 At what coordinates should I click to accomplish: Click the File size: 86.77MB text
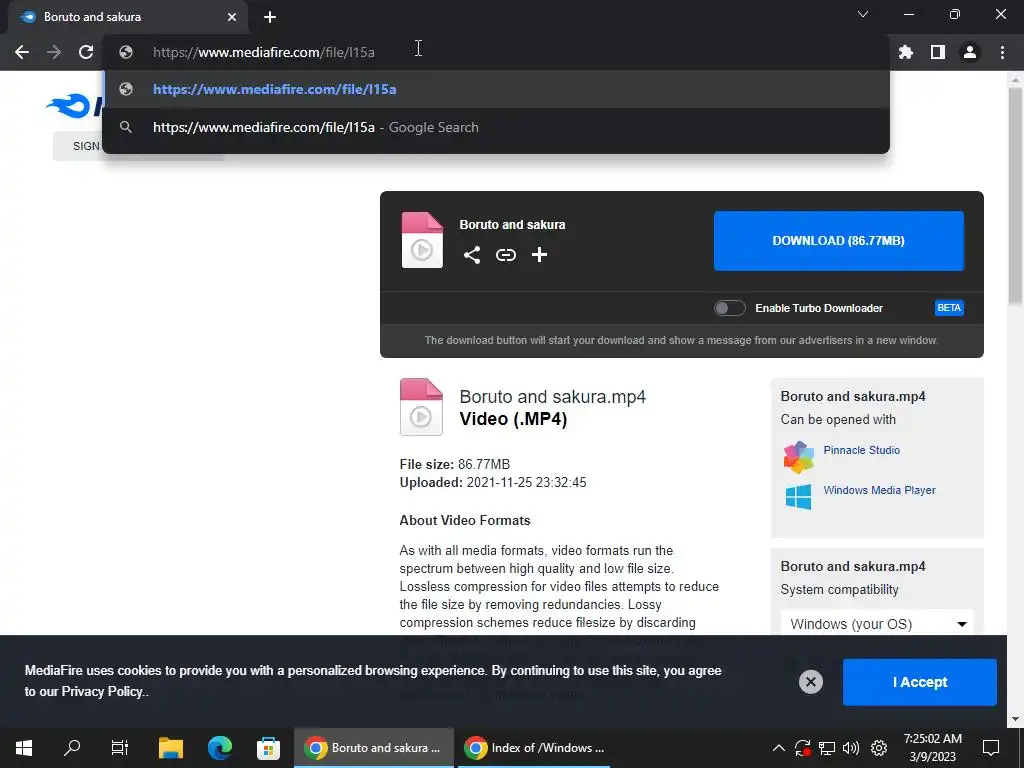click(x=455, y=464)
